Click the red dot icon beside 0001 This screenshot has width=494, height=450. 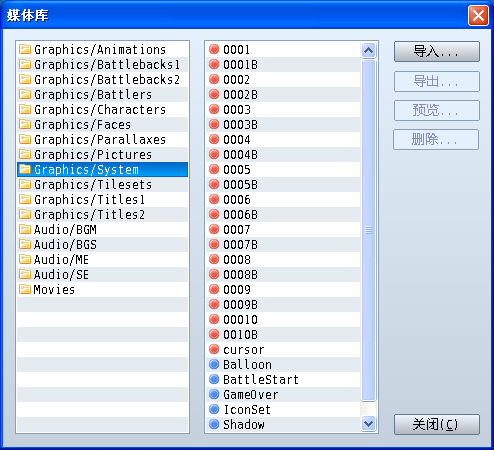click(x=214, y=49)
